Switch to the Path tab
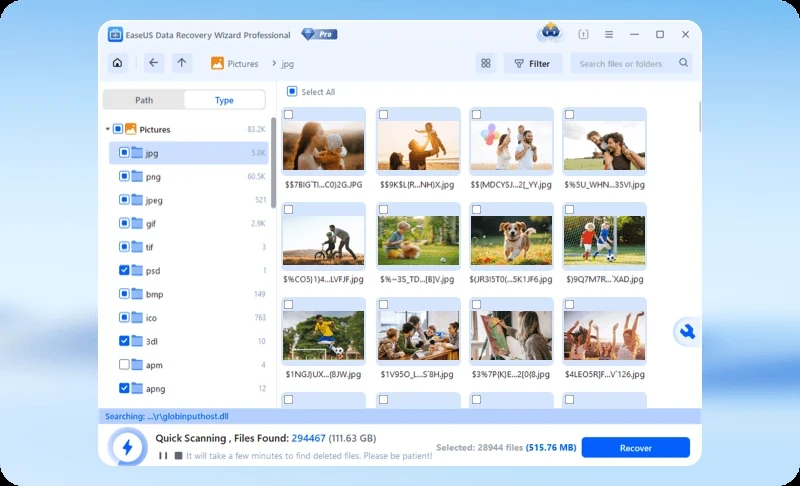The width and height of the screenshot is (800, 486). [x=144, y=100]
